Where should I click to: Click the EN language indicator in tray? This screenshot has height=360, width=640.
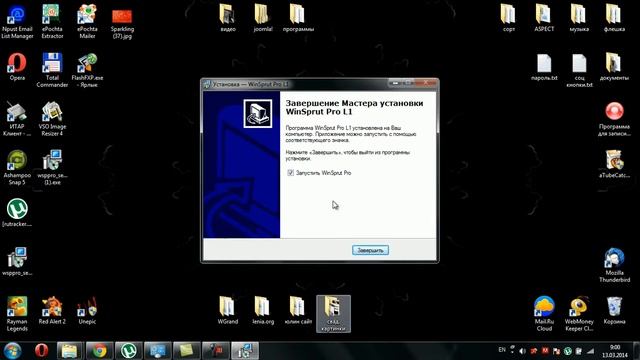(502, 350)
